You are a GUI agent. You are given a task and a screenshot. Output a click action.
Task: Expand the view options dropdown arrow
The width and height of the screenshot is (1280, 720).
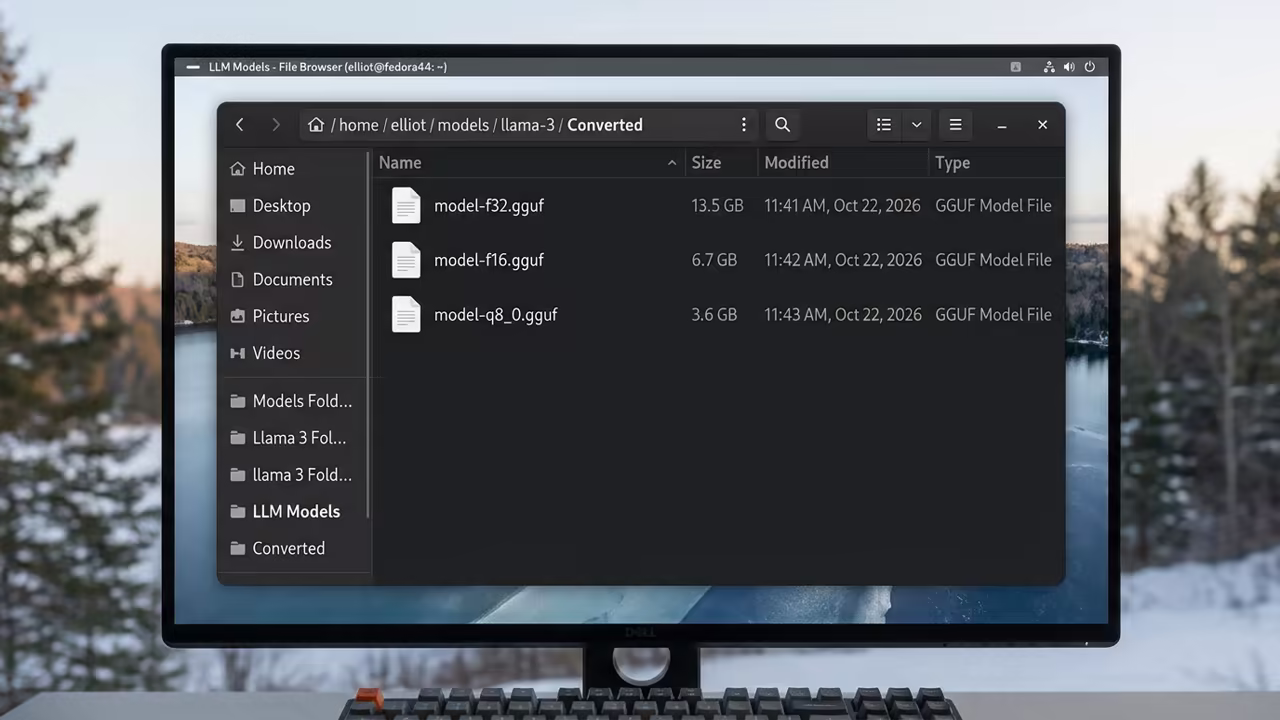[916, 125]
